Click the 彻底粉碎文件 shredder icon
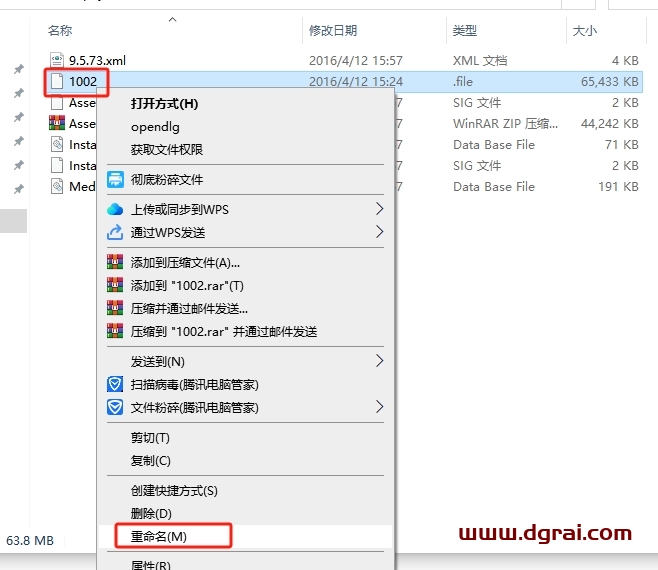Screen dimensions: 658x570 tap(115, 180)
